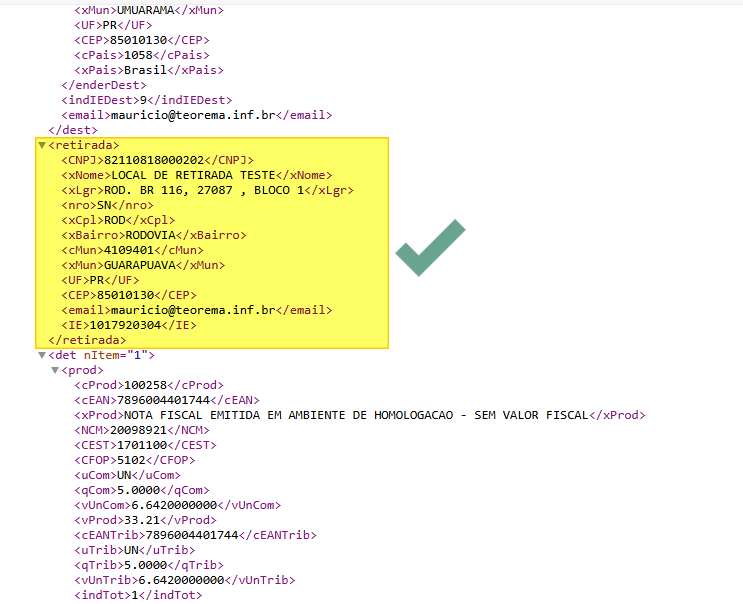Select the cProd 100258 line

(x=149, y=385)
